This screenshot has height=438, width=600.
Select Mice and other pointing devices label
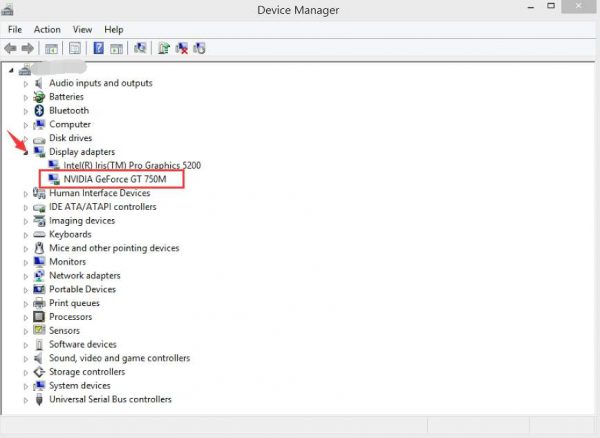(x=114, y=248)
